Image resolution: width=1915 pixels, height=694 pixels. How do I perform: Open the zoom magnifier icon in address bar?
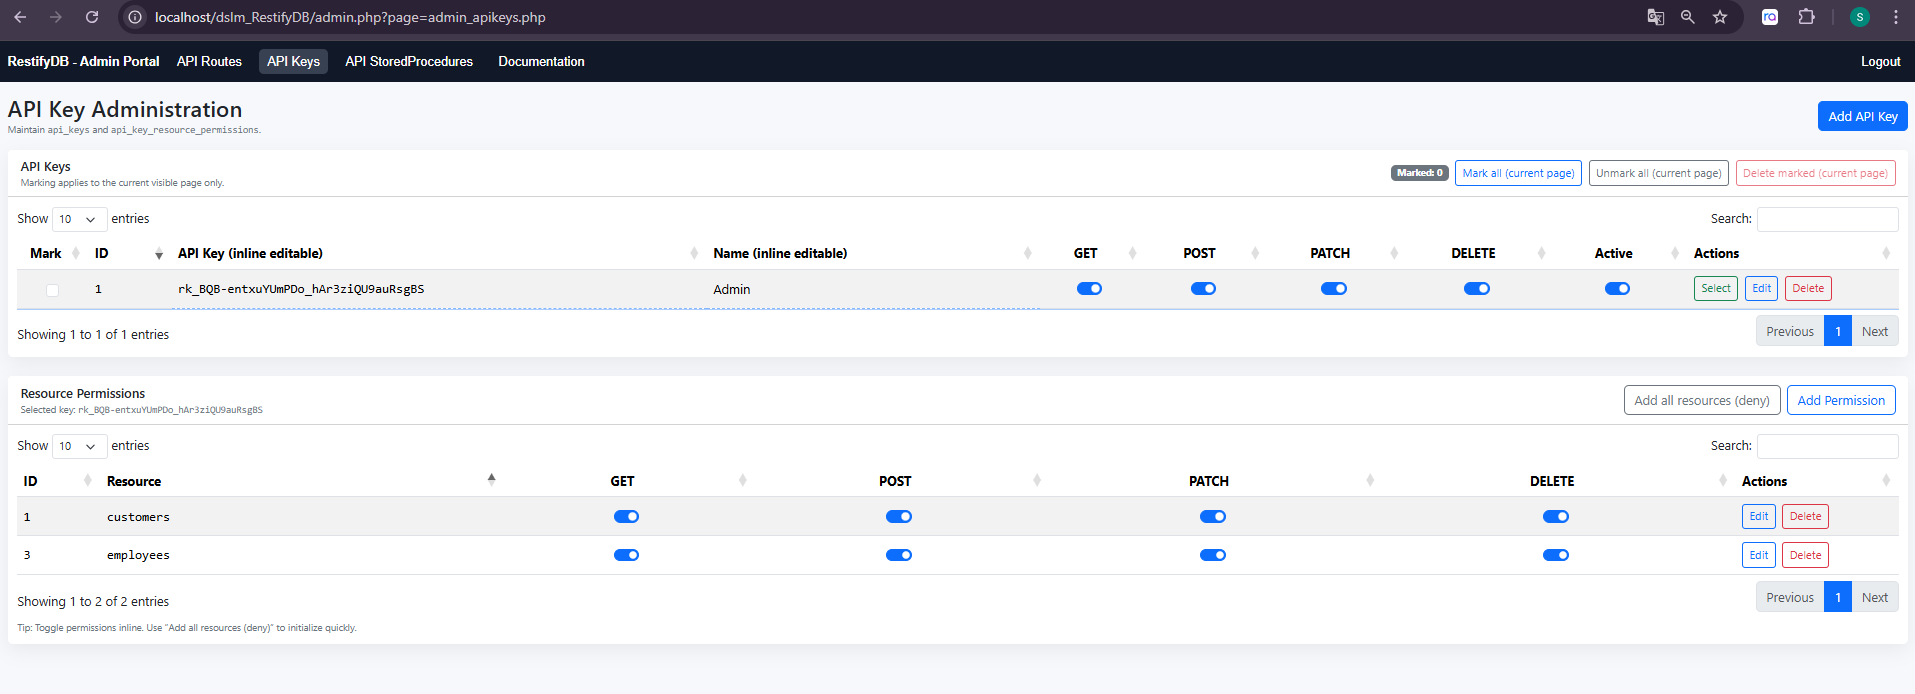1688,17
